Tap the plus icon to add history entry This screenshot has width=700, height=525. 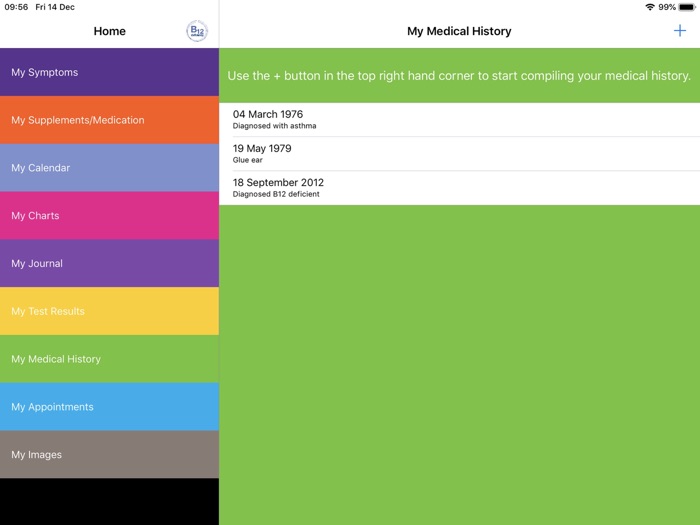click(x=679, y=31)
